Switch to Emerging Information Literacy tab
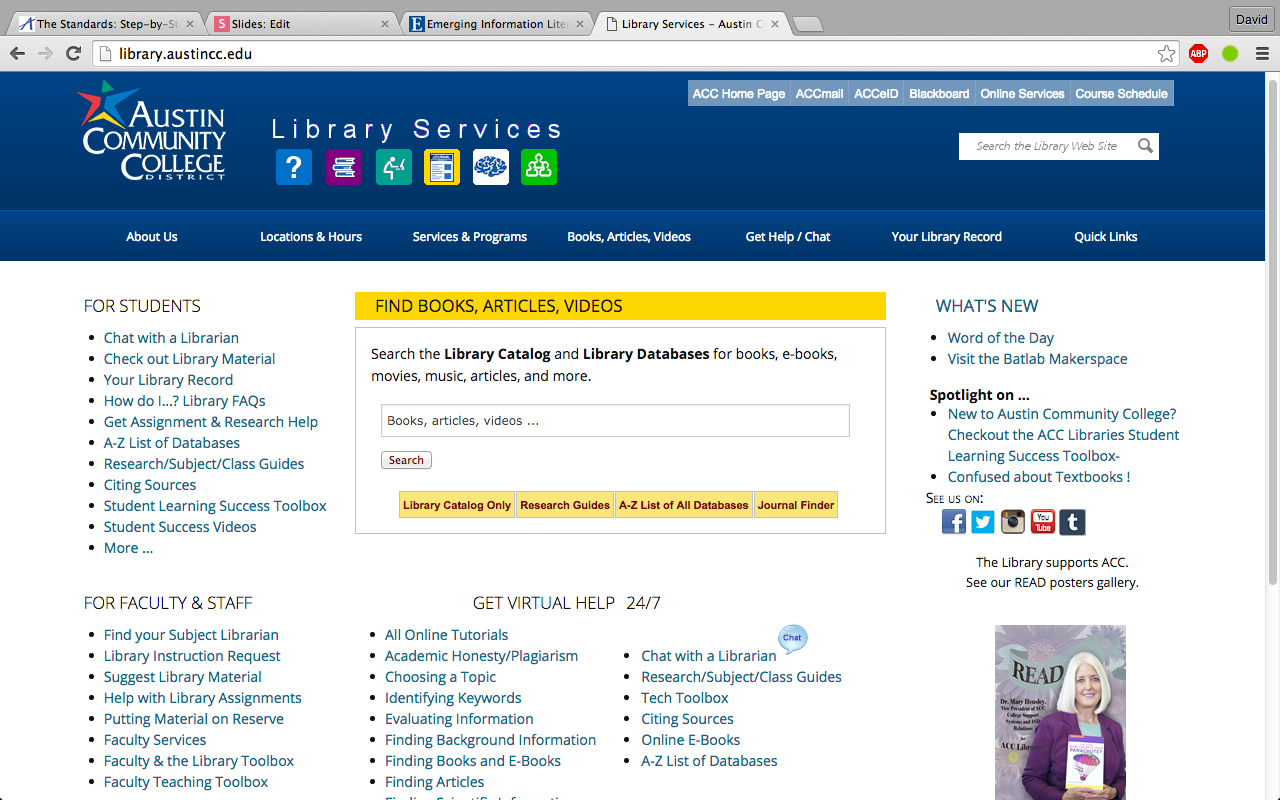This screenshot has height=800, width=1280. coord(496,24)
